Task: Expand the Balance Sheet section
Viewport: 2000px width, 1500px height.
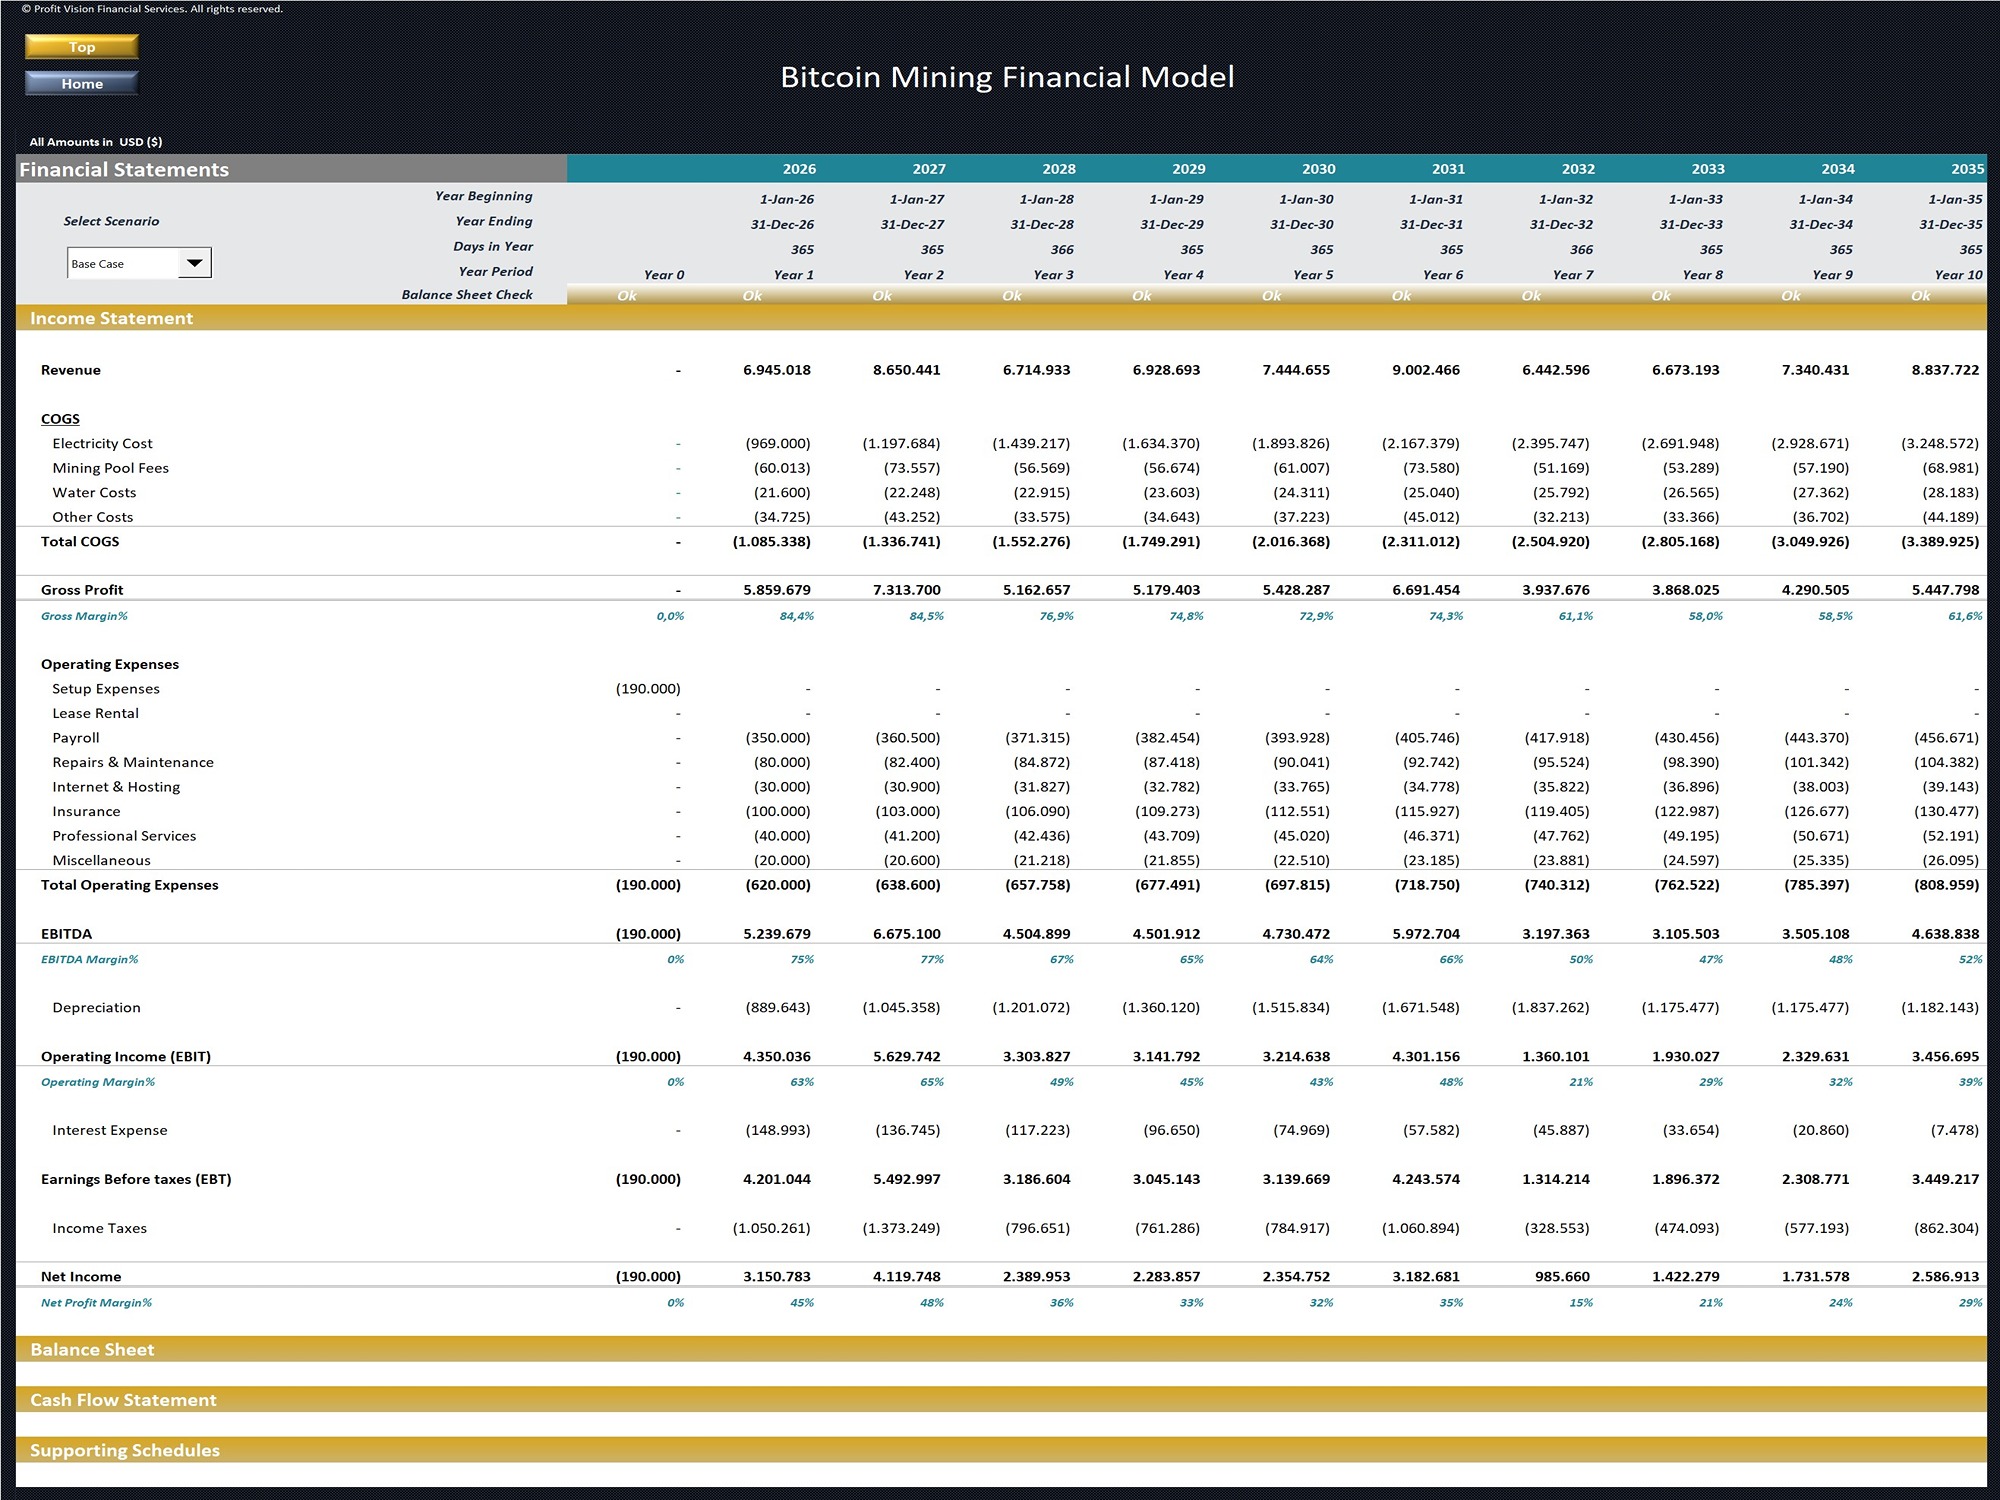Action: (93, 1349)
